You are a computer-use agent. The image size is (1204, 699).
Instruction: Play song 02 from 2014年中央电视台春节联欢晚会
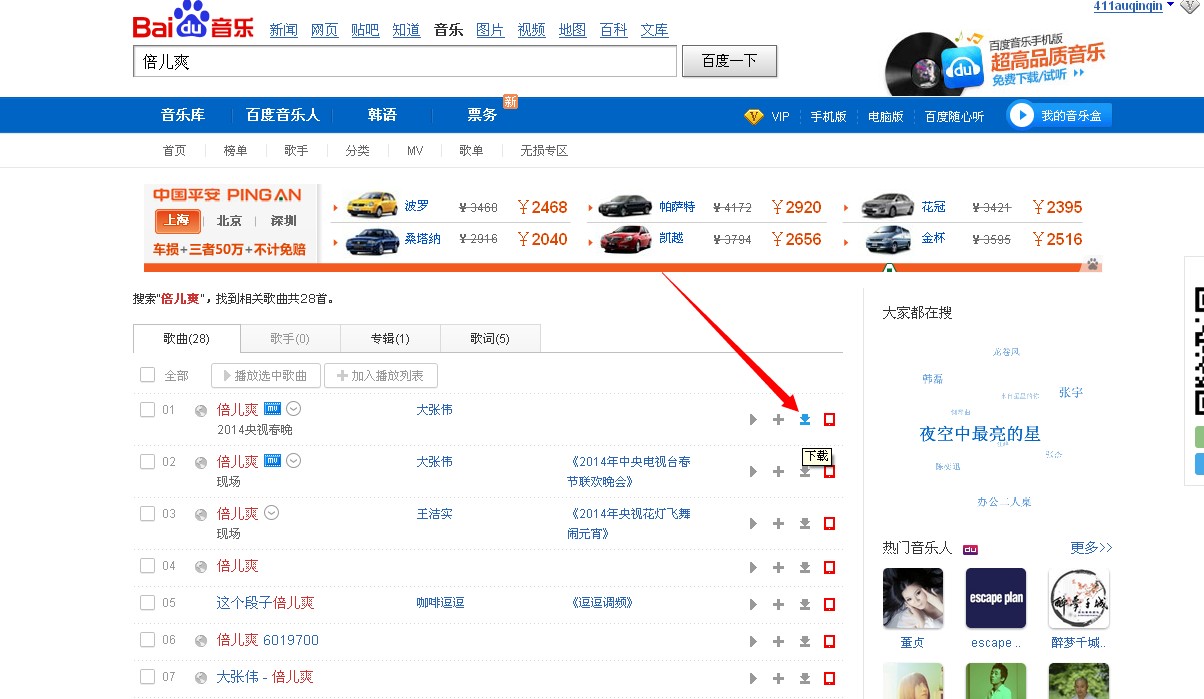(753, 471)
